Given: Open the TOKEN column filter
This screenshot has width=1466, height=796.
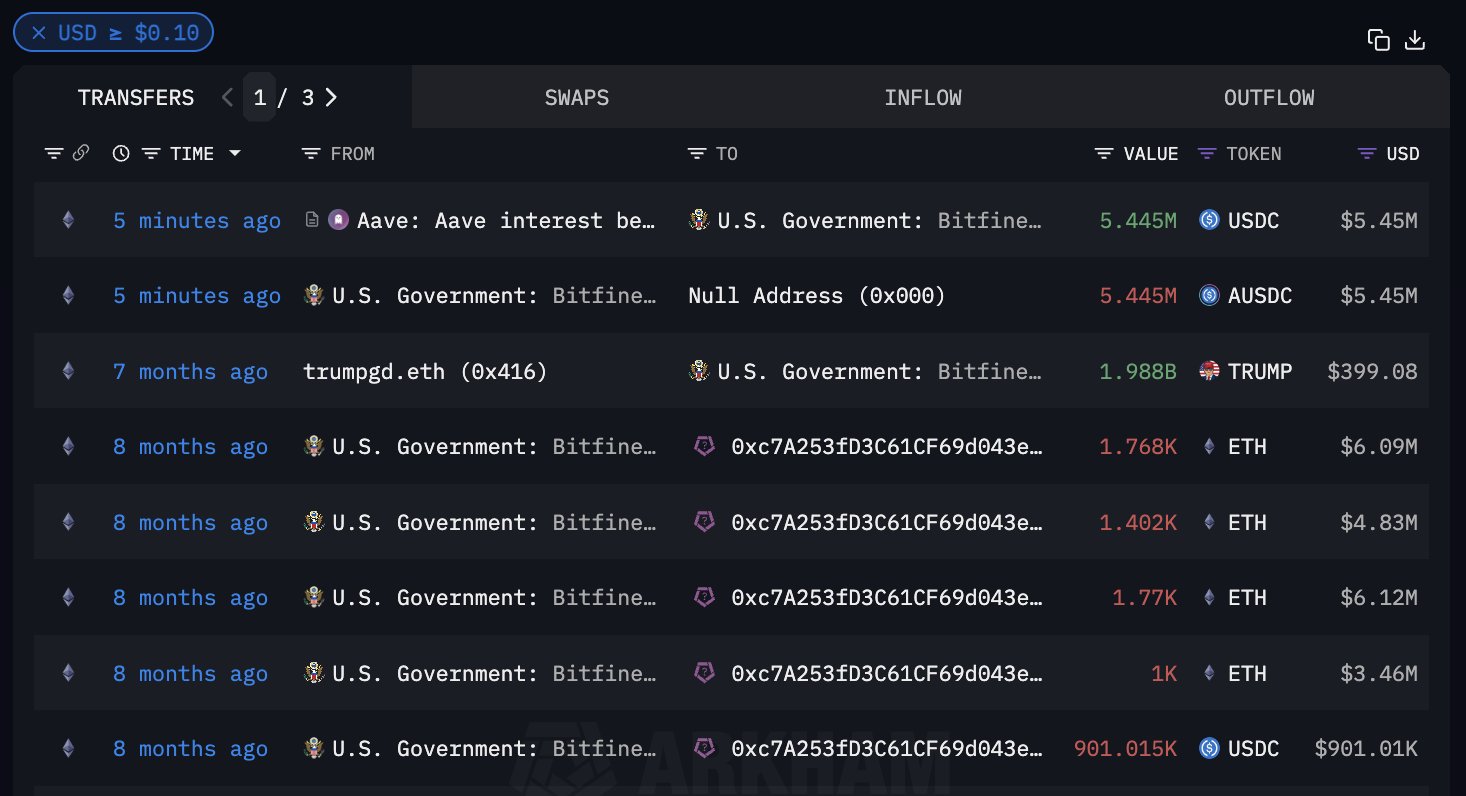Looking at the screenshot, I should (1207, 154).
